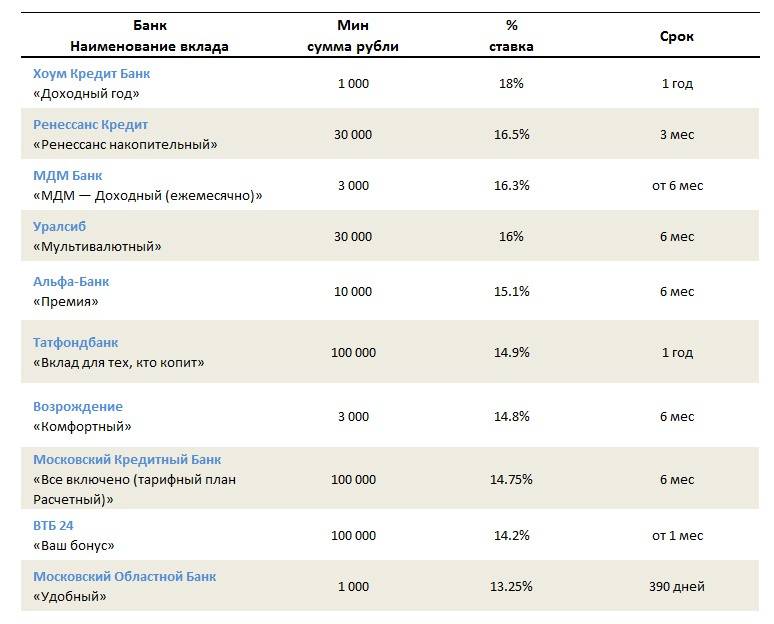Select the Банк Наименование вклада header
Viewport: 774px width, 624px height.
150,36
